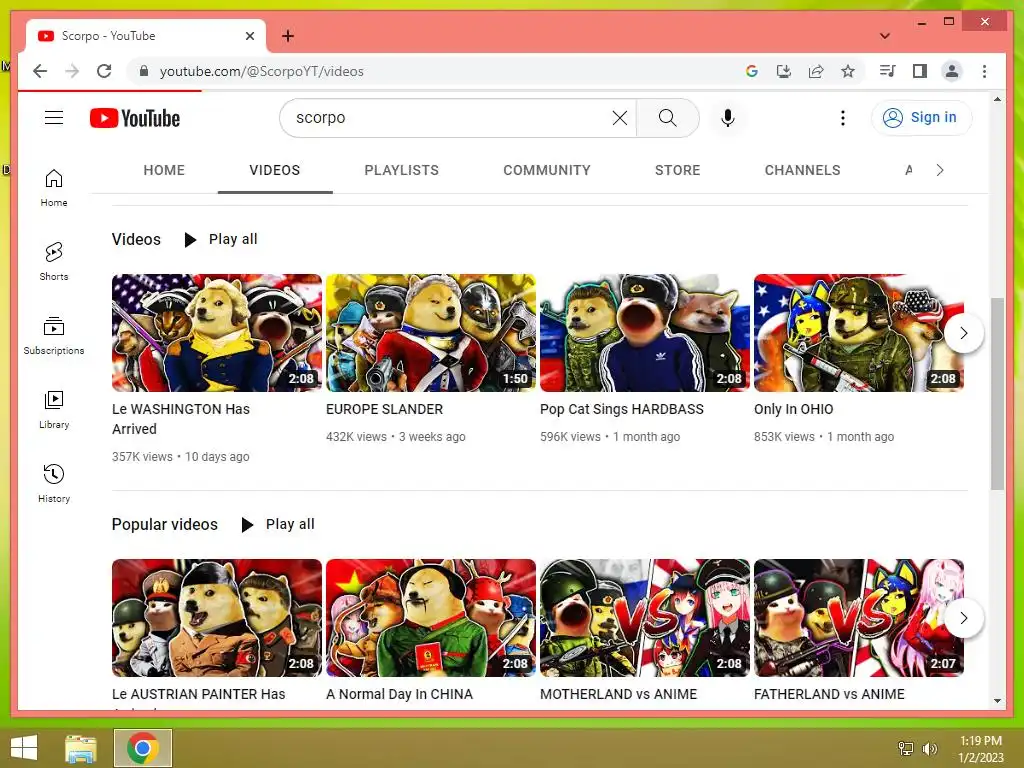Open Chrome profile avatar

pos(952,71)
